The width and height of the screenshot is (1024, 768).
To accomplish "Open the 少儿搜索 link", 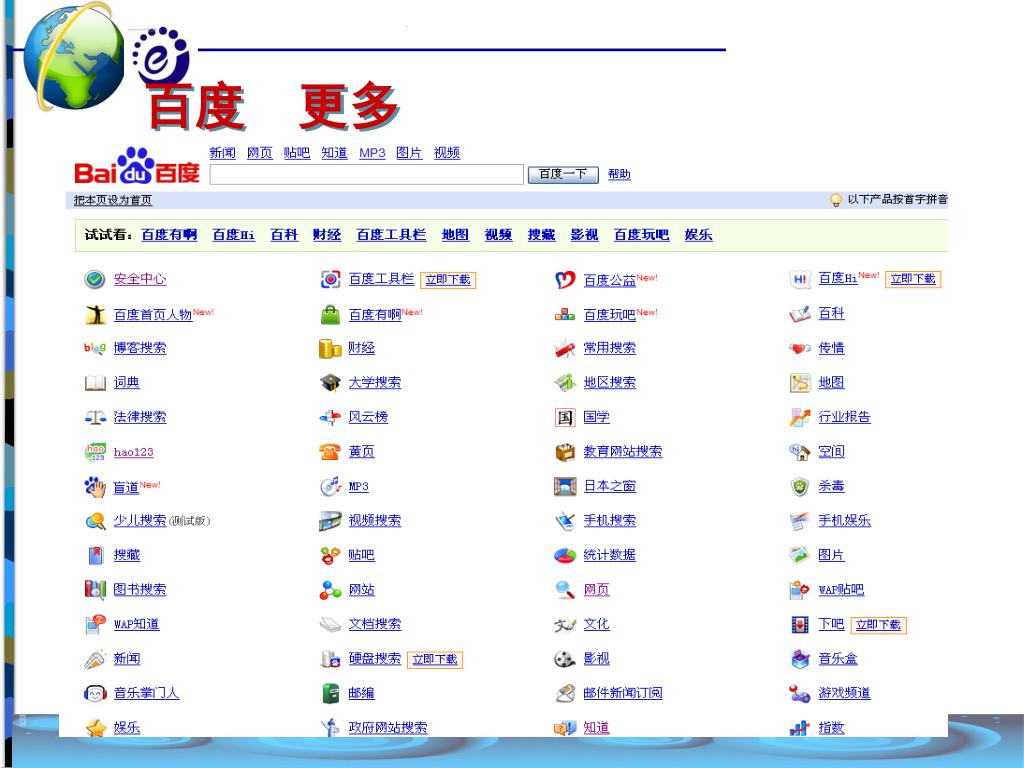I will 140,520.
